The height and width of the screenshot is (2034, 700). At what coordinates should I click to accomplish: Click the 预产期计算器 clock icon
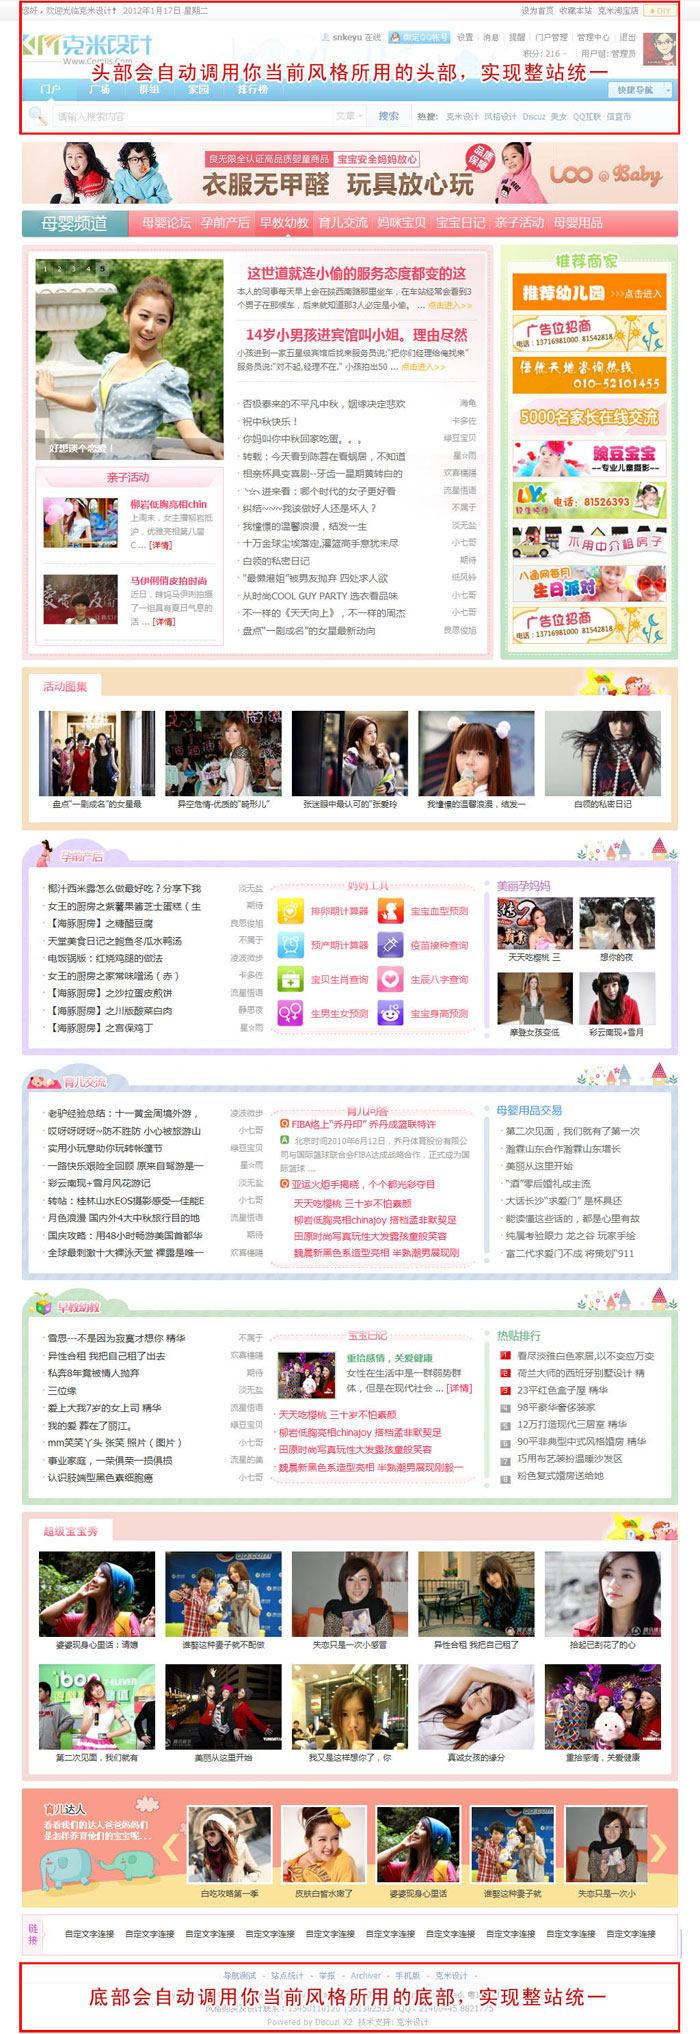290,945
